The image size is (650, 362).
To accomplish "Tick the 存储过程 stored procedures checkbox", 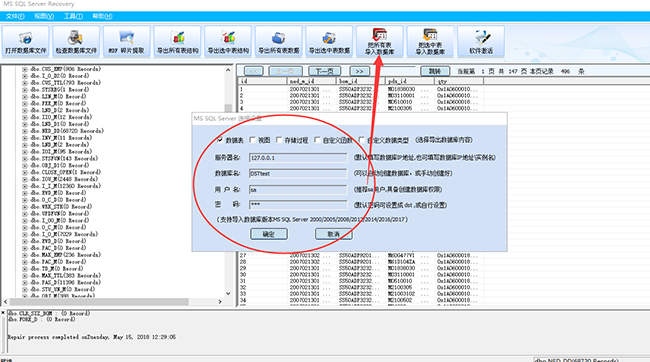I will tap(279, 140).
